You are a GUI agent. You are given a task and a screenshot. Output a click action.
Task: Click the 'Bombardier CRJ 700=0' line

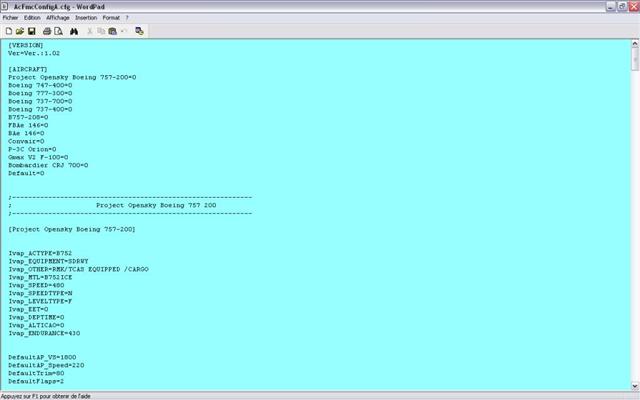coord(48,165)
